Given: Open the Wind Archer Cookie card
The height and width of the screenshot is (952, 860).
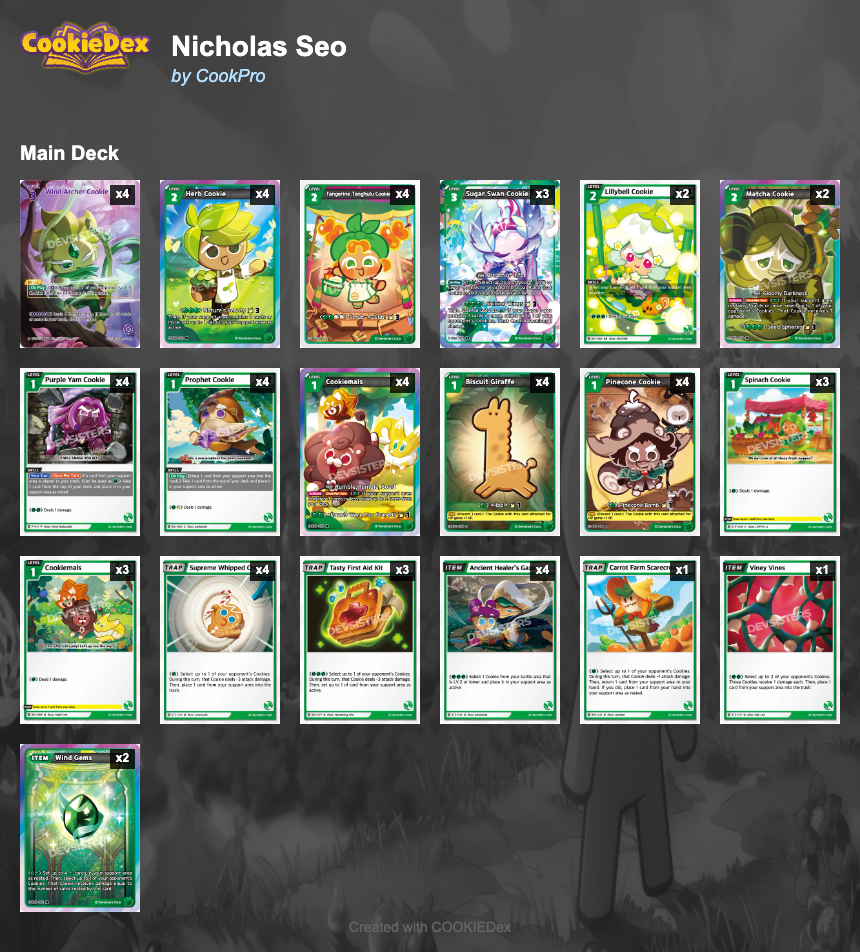Looking at the screenshot, I should (80, 264).
